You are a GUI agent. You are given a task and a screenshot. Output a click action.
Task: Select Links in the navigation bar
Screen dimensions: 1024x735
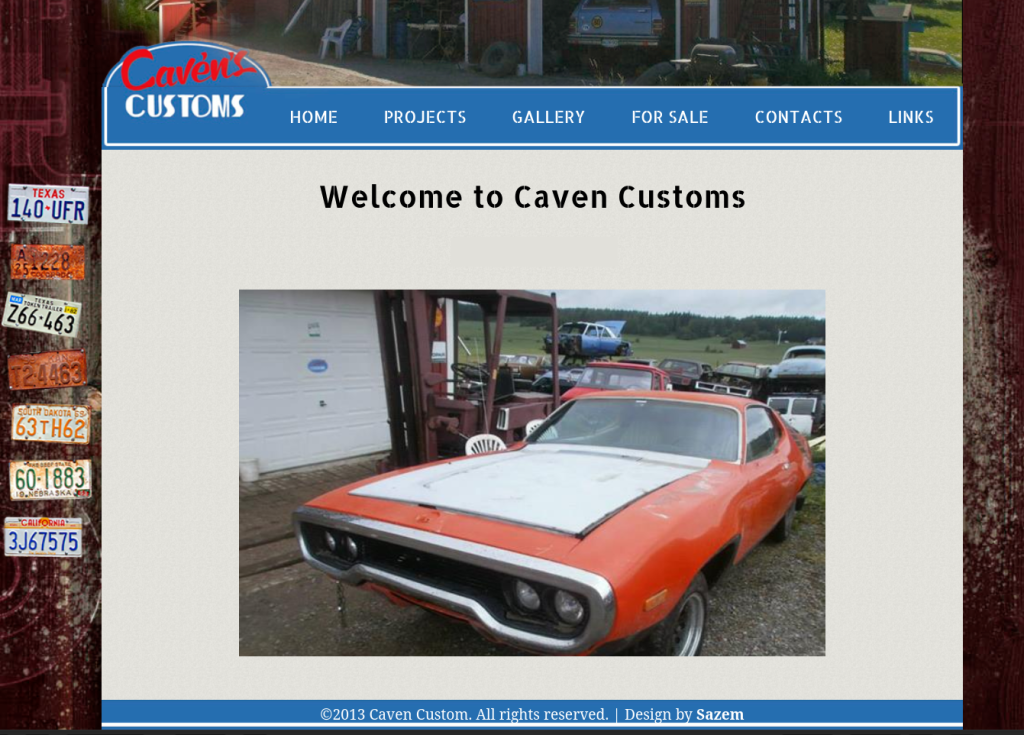(x=910, y=117)
